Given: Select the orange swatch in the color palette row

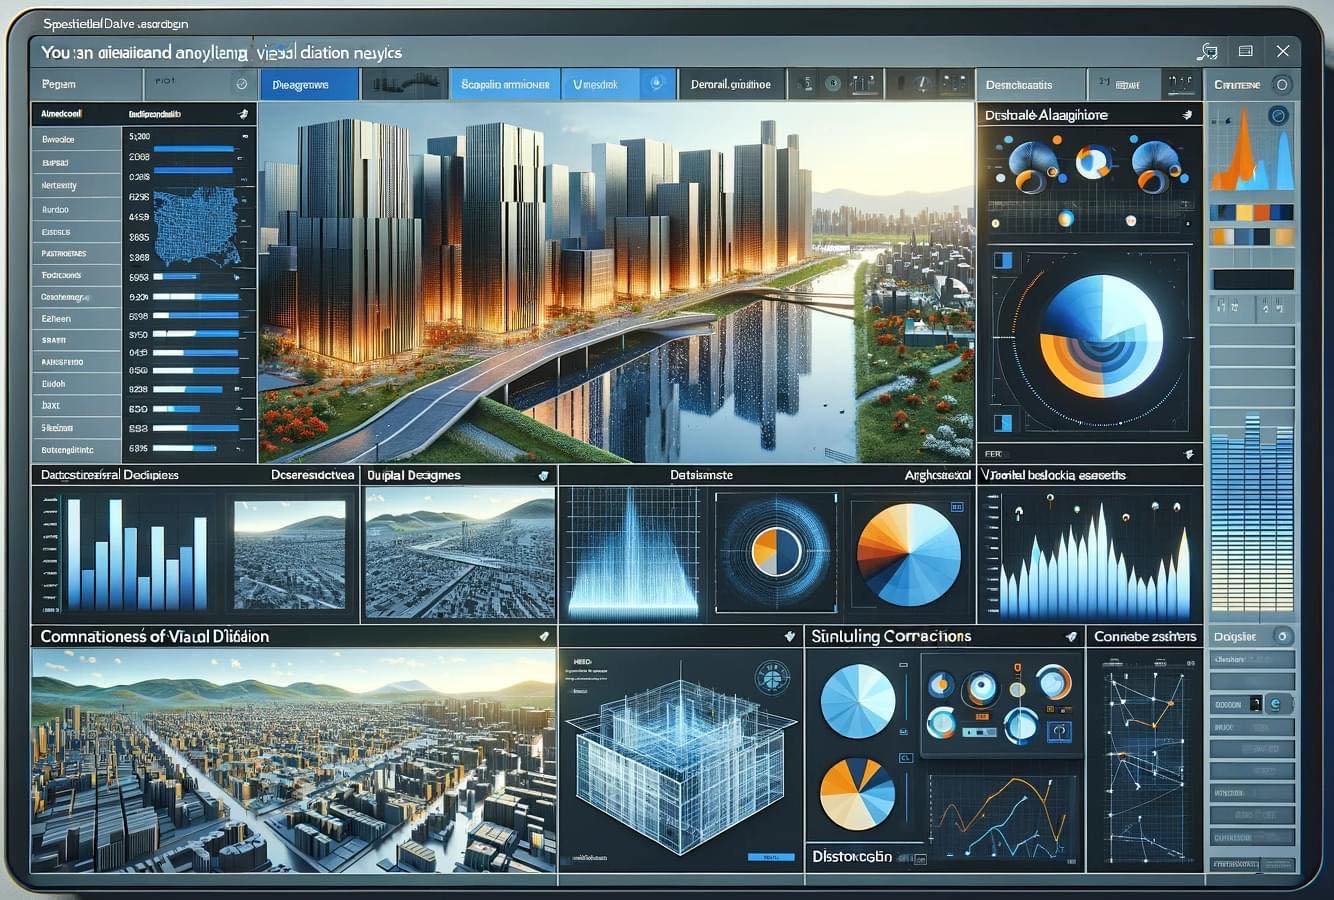Looking at the screenshot, I should click(x=1244, y=213).
